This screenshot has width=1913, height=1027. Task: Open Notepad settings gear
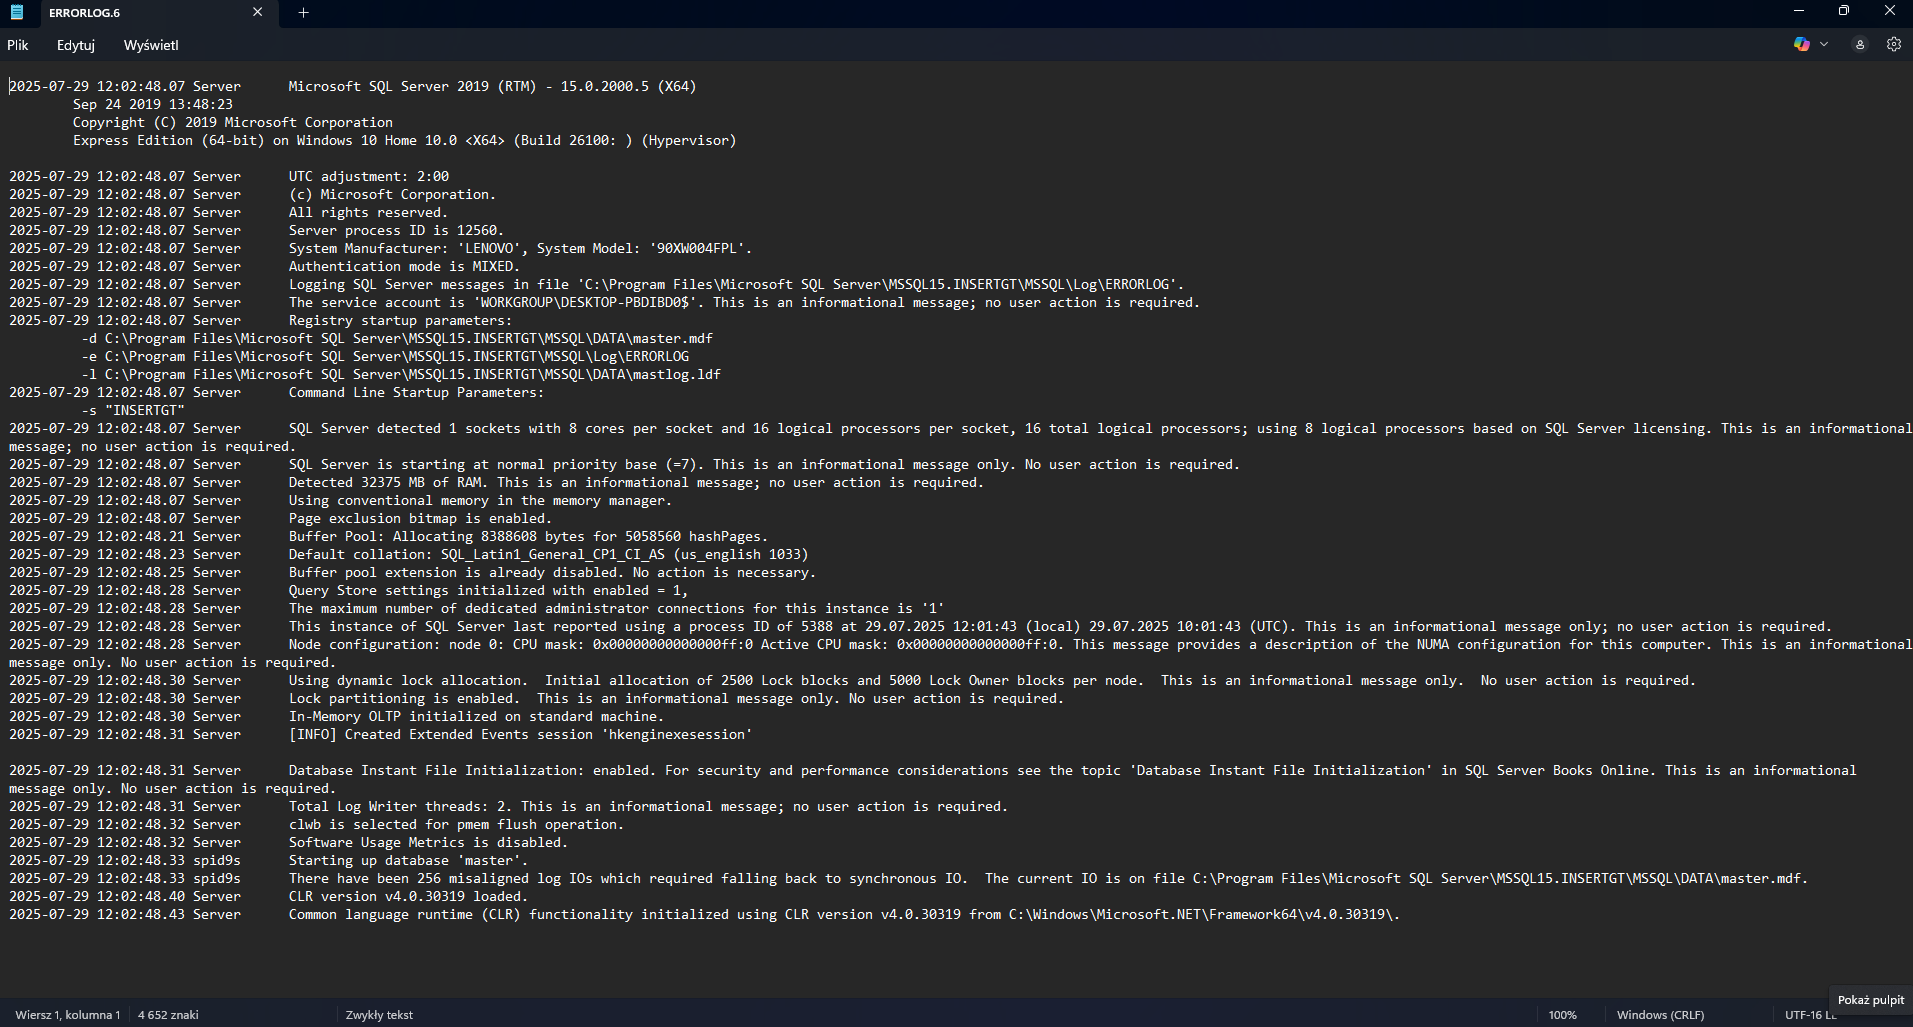point(1894,44)
